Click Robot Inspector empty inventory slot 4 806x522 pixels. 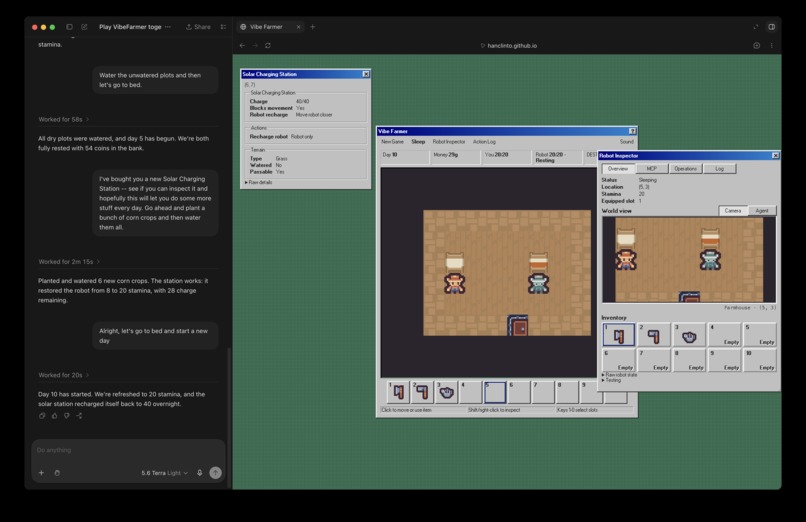(725, 335)
